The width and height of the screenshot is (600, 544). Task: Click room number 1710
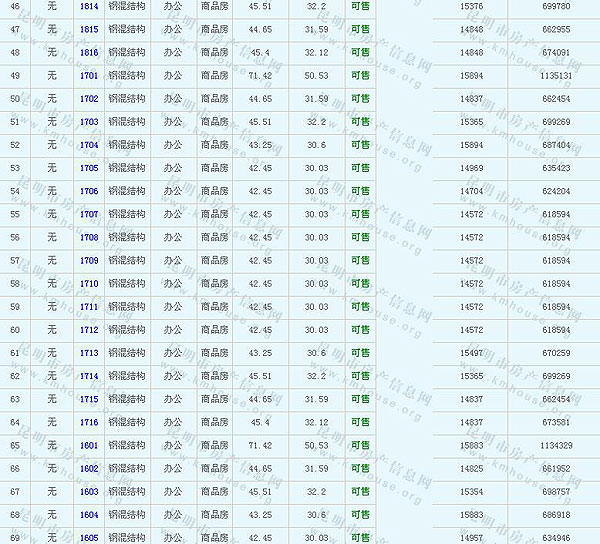(89, 284)
